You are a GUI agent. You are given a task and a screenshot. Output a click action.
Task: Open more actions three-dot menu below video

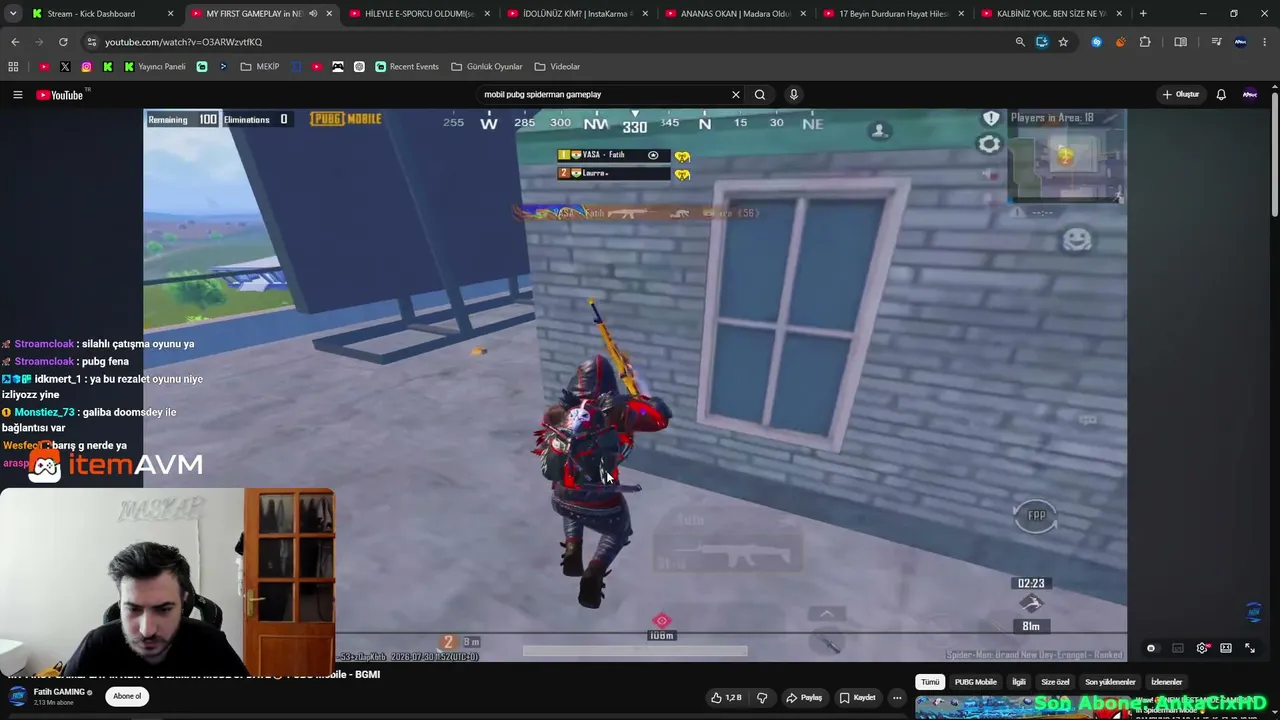point(897,698)
